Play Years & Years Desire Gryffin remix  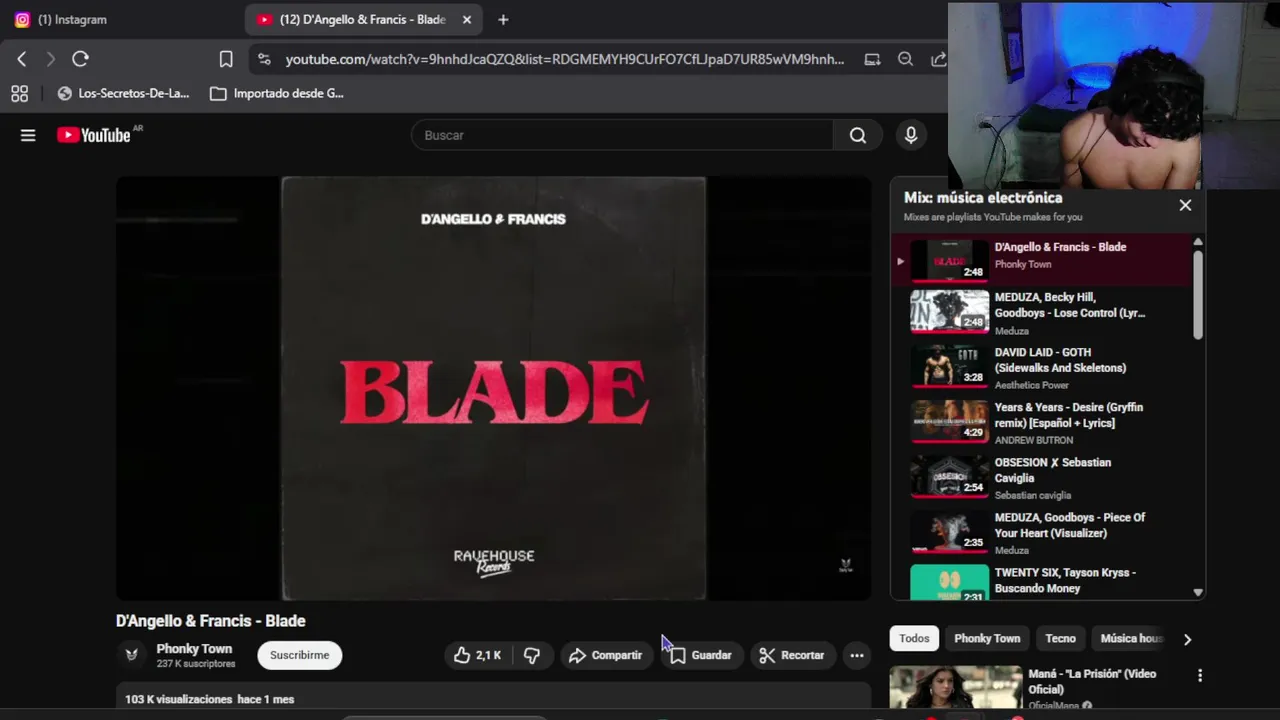point(1040,422)
